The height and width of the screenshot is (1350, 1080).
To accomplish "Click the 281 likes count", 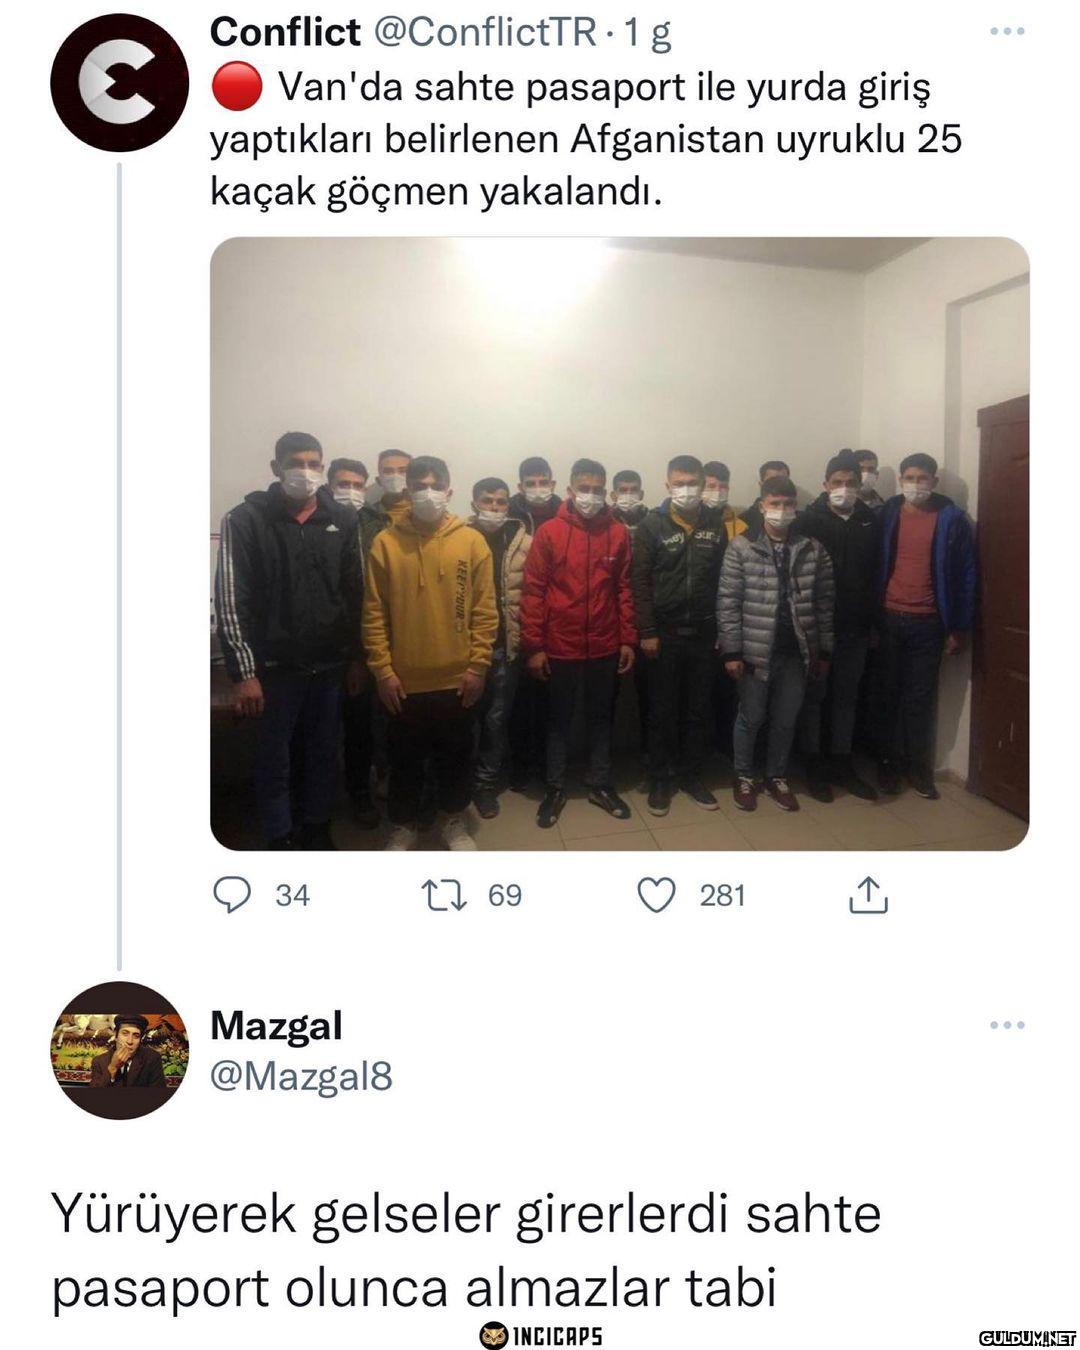I will click(x=722, y=895).
